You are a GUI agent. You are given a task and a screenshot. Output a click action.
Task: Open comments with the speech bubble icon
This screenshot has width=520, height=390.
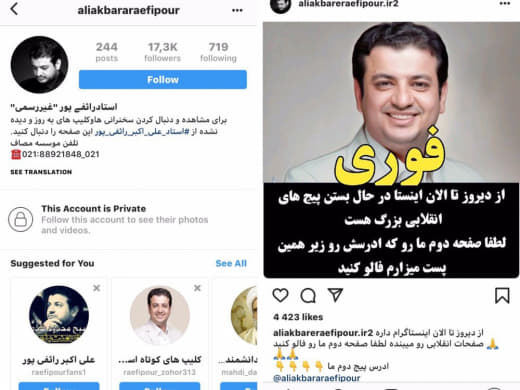tap(308, 295)
